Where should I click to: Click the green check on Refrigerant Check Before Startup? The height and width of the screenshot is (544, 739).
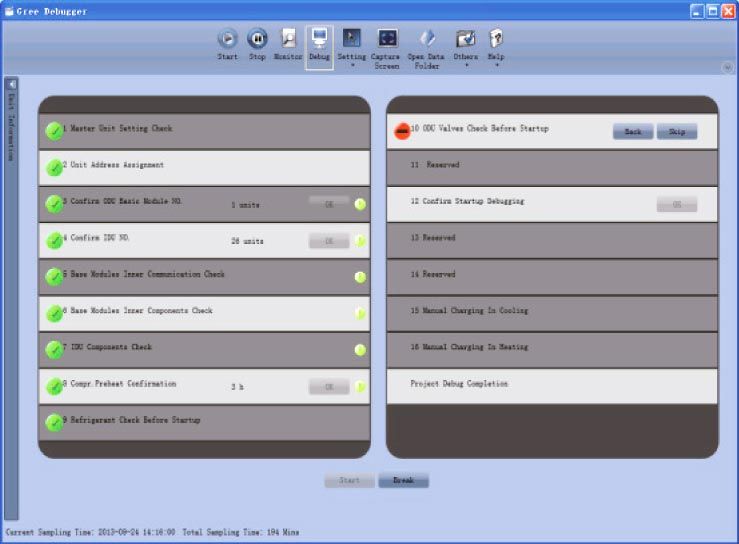54,422
